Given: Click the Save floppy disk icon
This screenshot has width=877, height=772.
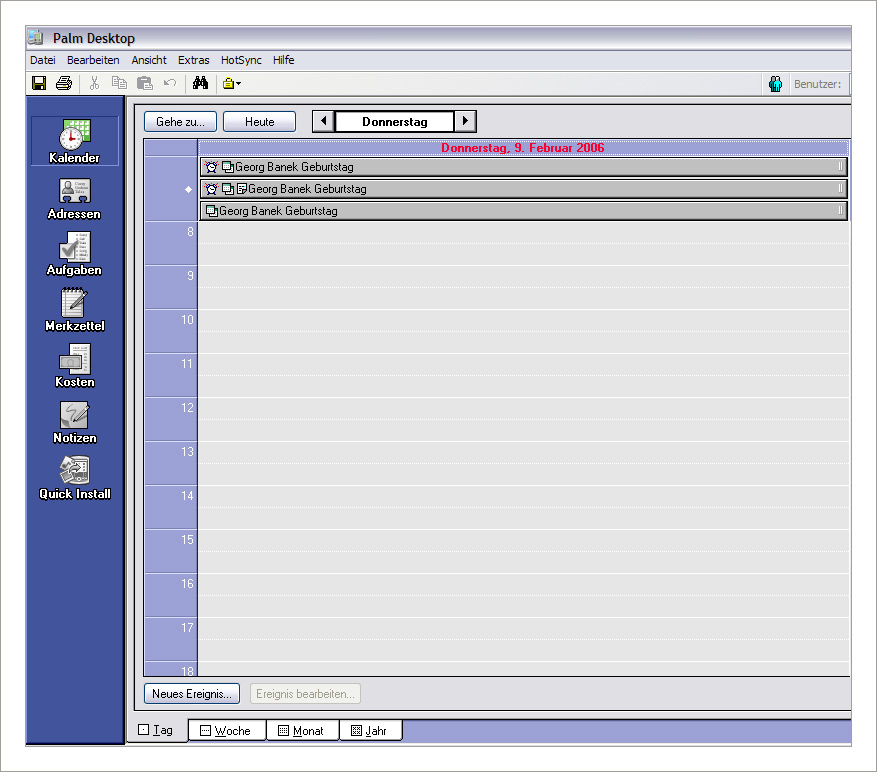Looking at the screenshot, I should pos(39,83).
